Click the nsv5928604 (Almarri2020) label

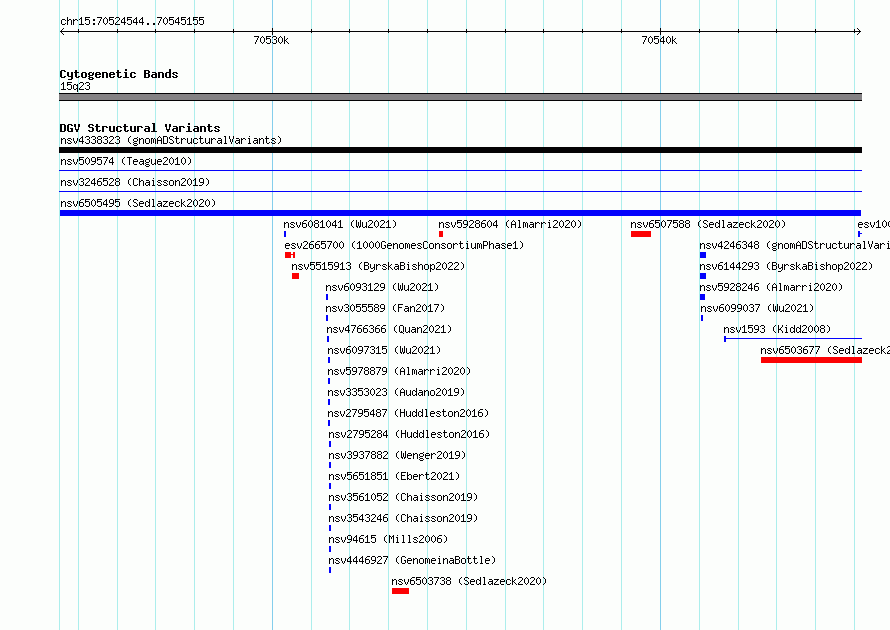click(x=510, y=224)
